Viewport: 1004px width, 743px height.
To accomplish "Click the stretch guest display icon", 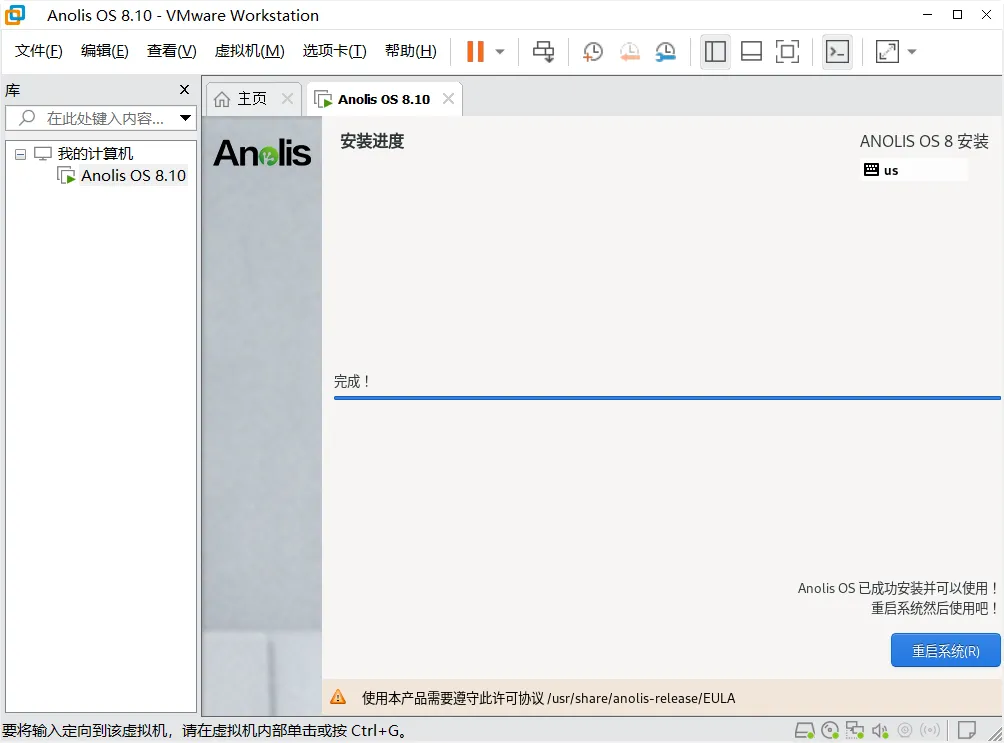I will [x=887, y=51].
